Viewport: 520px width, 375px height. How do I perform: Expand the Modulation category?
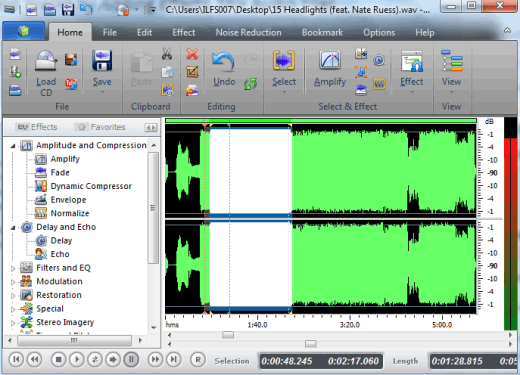pyautogui.click(x=13, y=282)
